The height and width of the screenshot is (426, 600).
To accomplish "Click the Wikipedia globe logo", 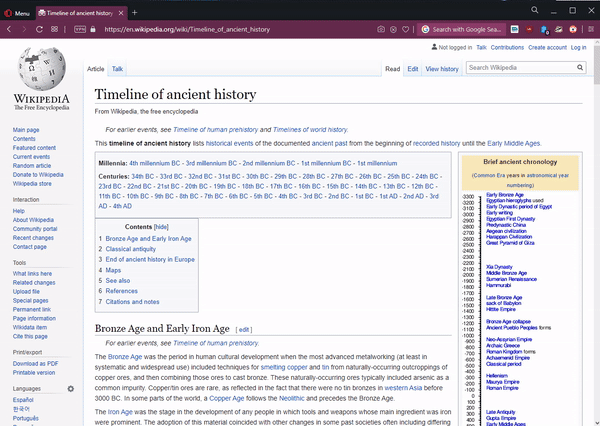I will point(42,74).
